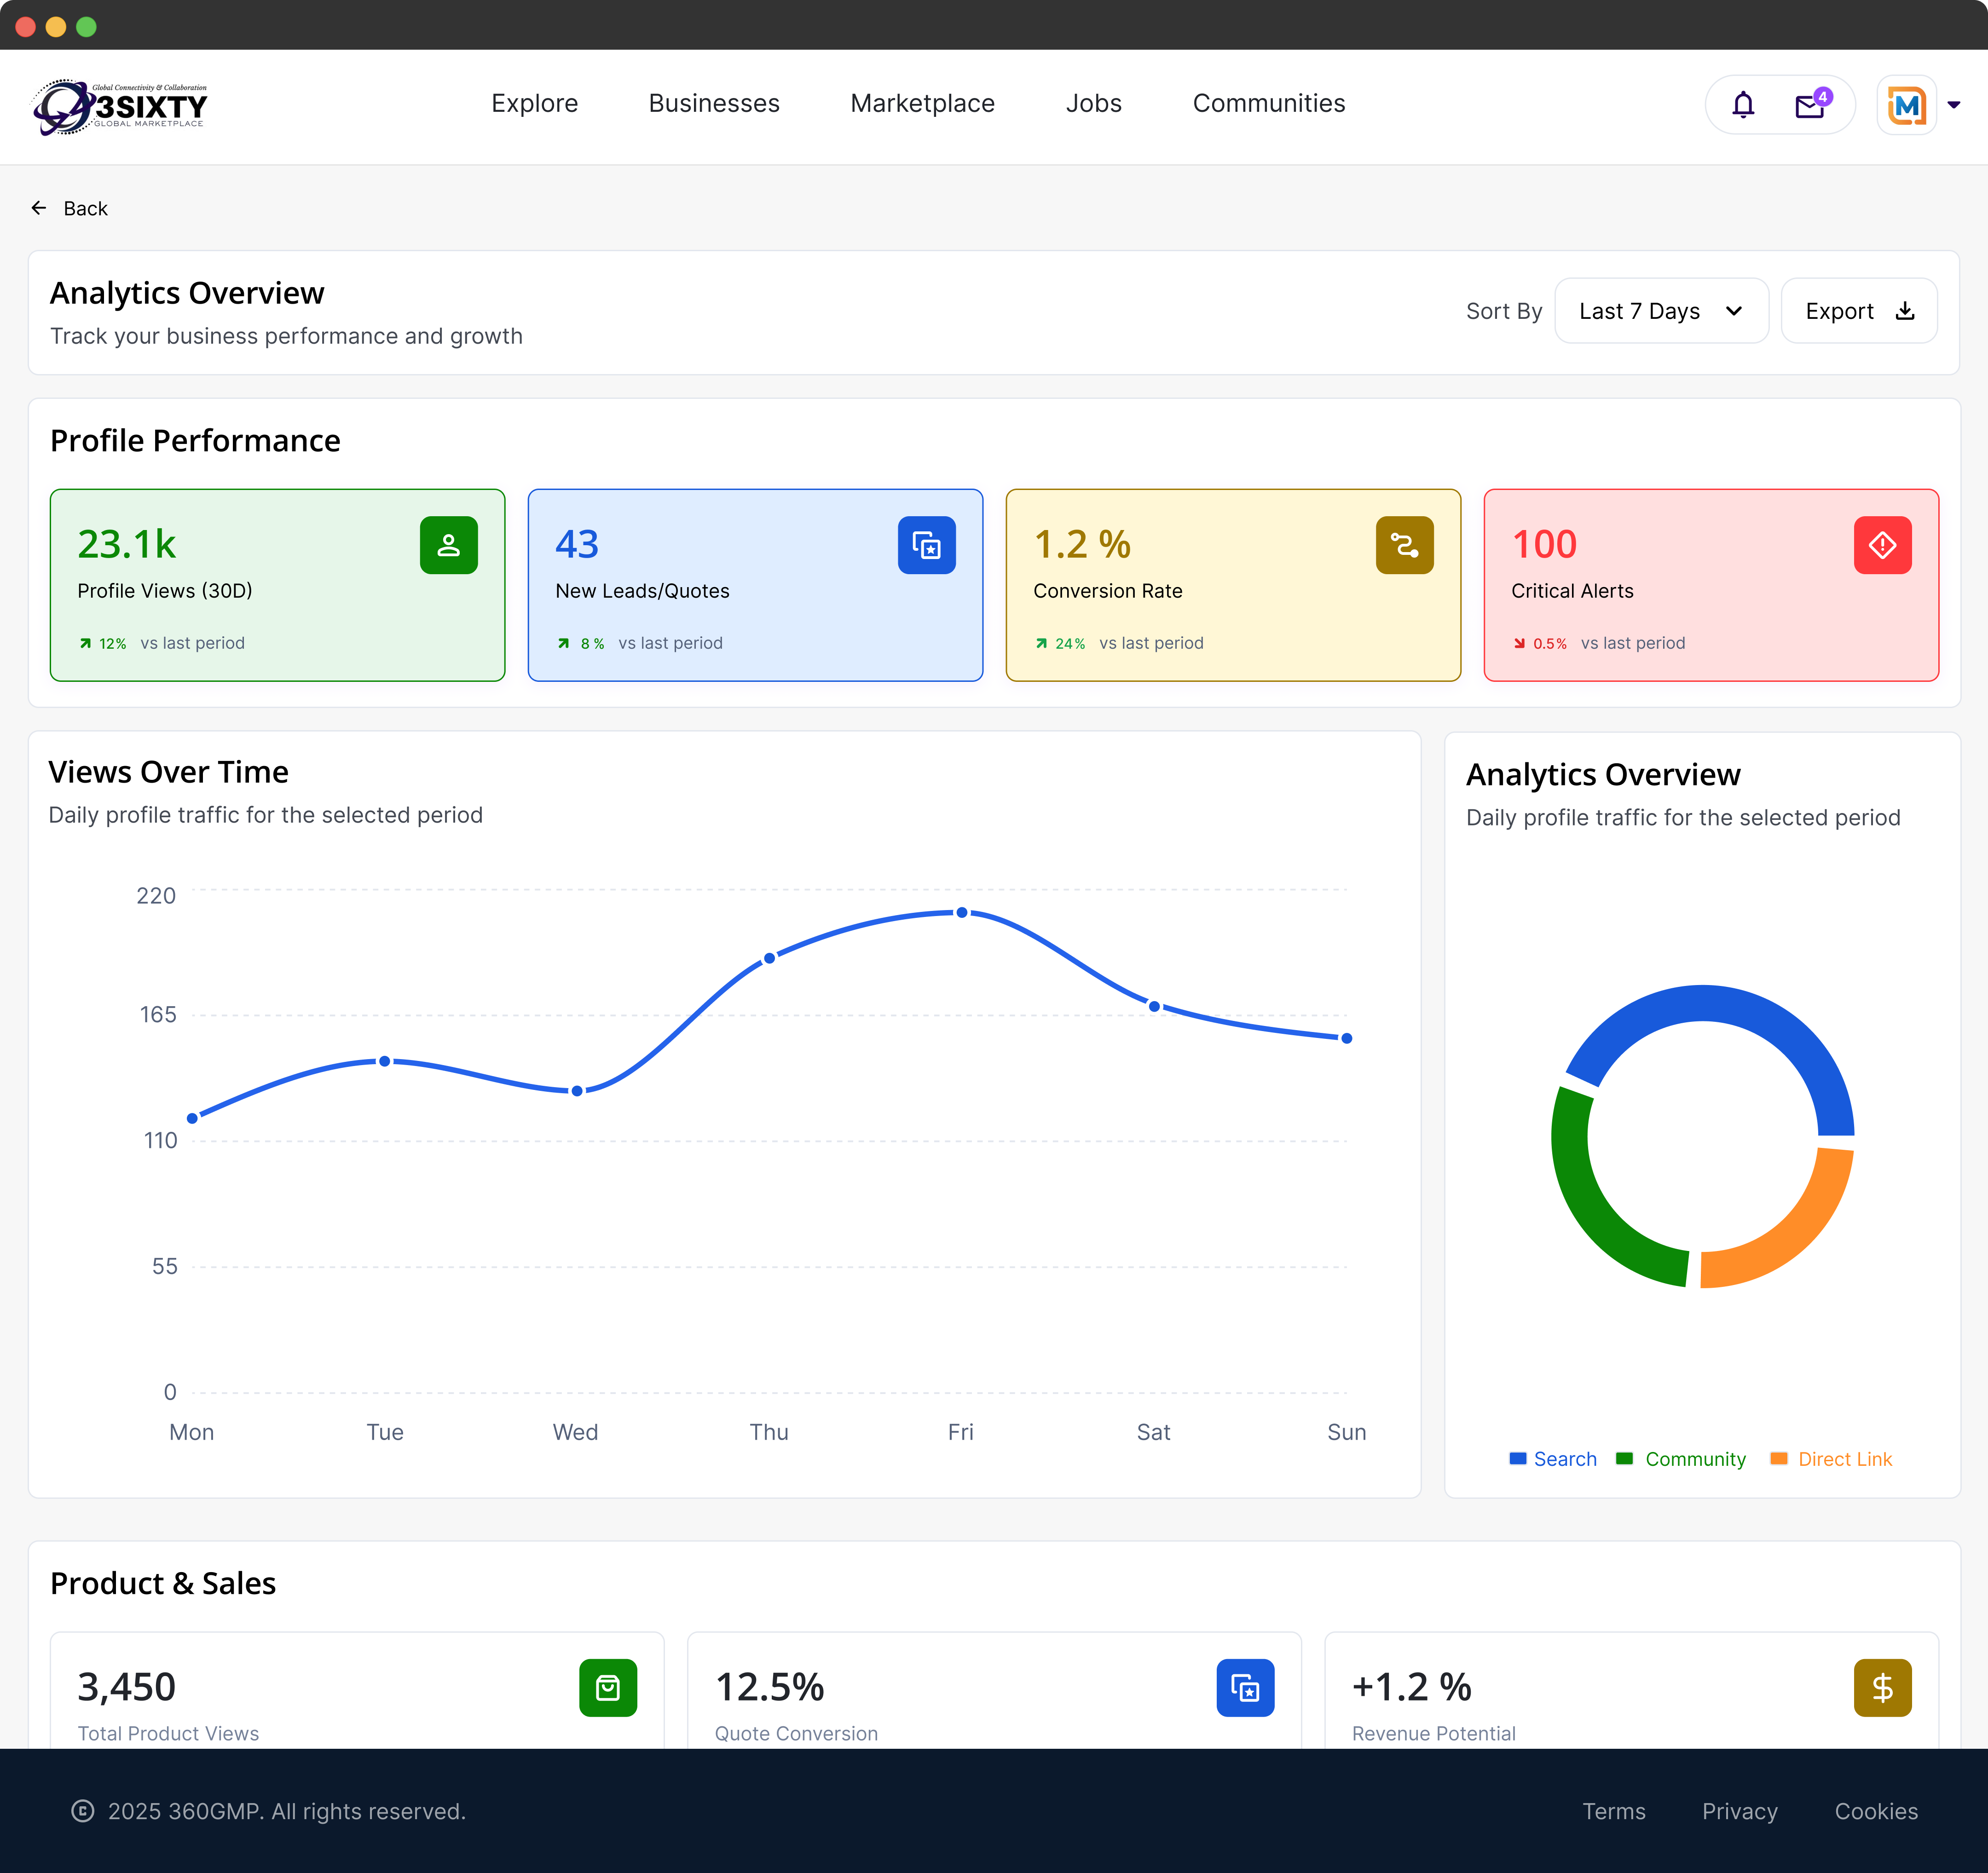The image size is (1988, 1873).
Task: Click the 12% upward trend arrow
Action: [x=86, y=643]
